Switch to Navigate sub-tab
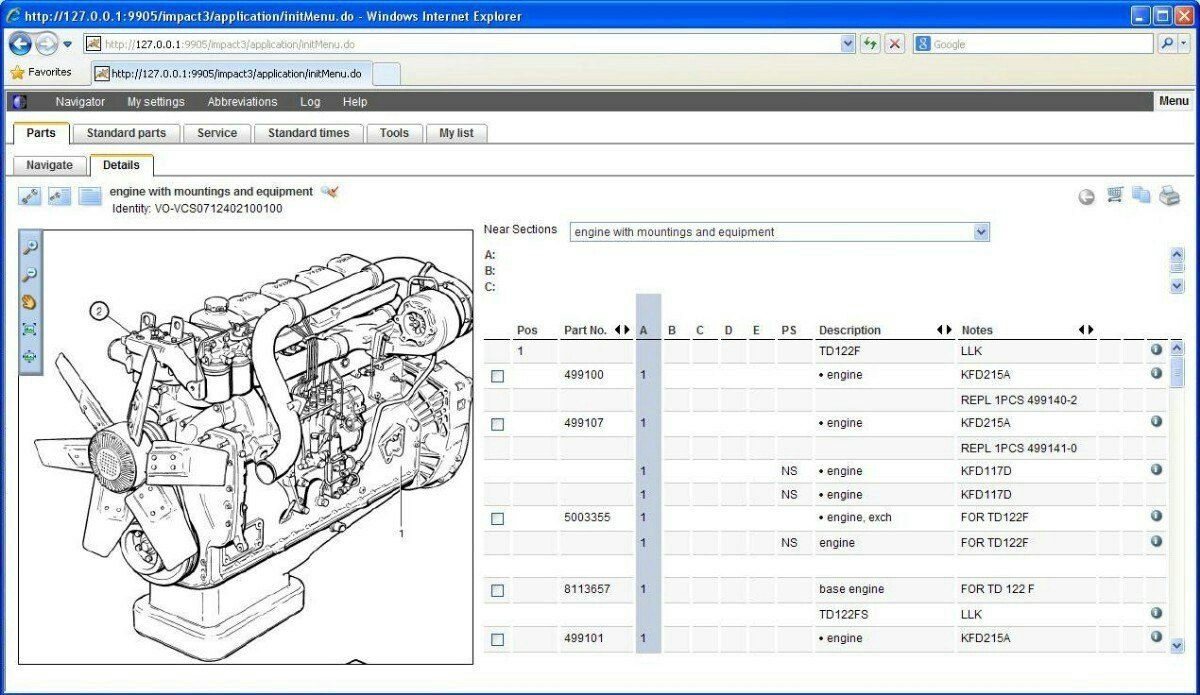Viewport: 1200px width, 695px height. 50,165
